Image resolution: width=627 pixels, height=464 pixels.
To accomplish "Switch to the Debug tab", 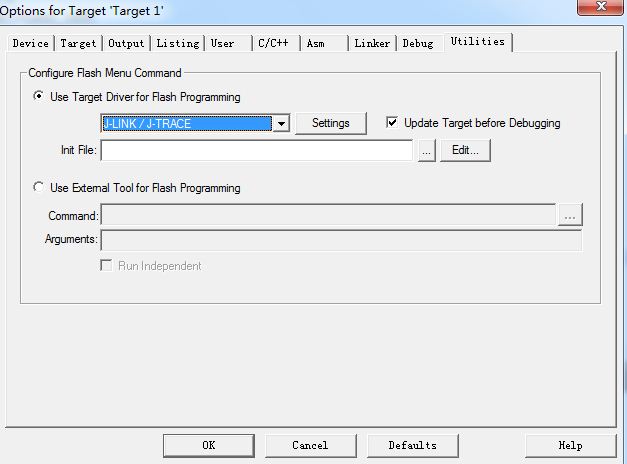I will [419, 43].
